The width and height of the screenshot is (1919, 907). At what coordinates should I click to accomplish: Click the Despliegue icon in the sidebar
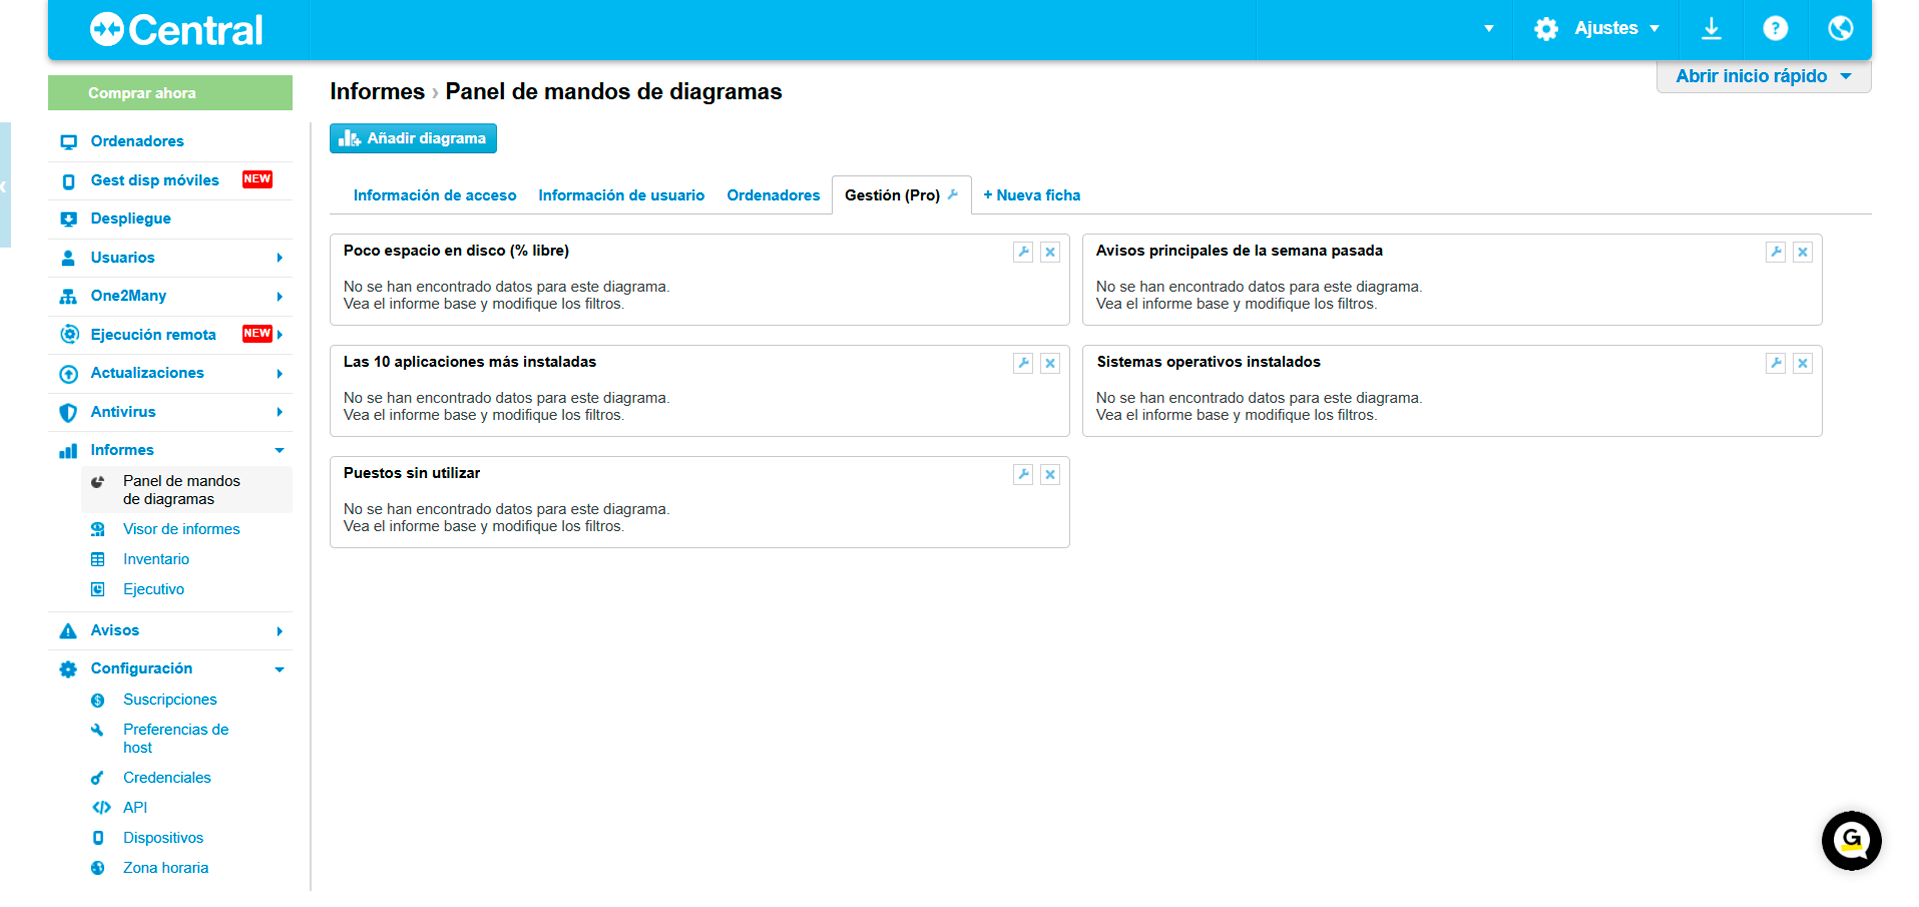tap(68, 218)
